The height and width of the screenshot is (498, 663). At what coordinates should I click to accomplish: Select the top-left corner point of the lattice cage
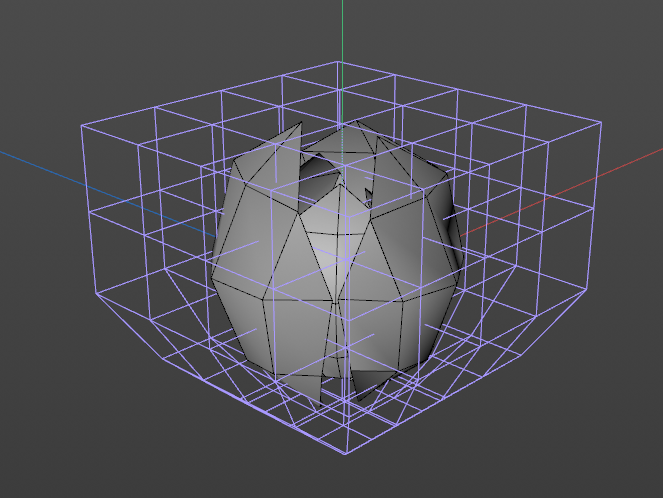point(81,125)
